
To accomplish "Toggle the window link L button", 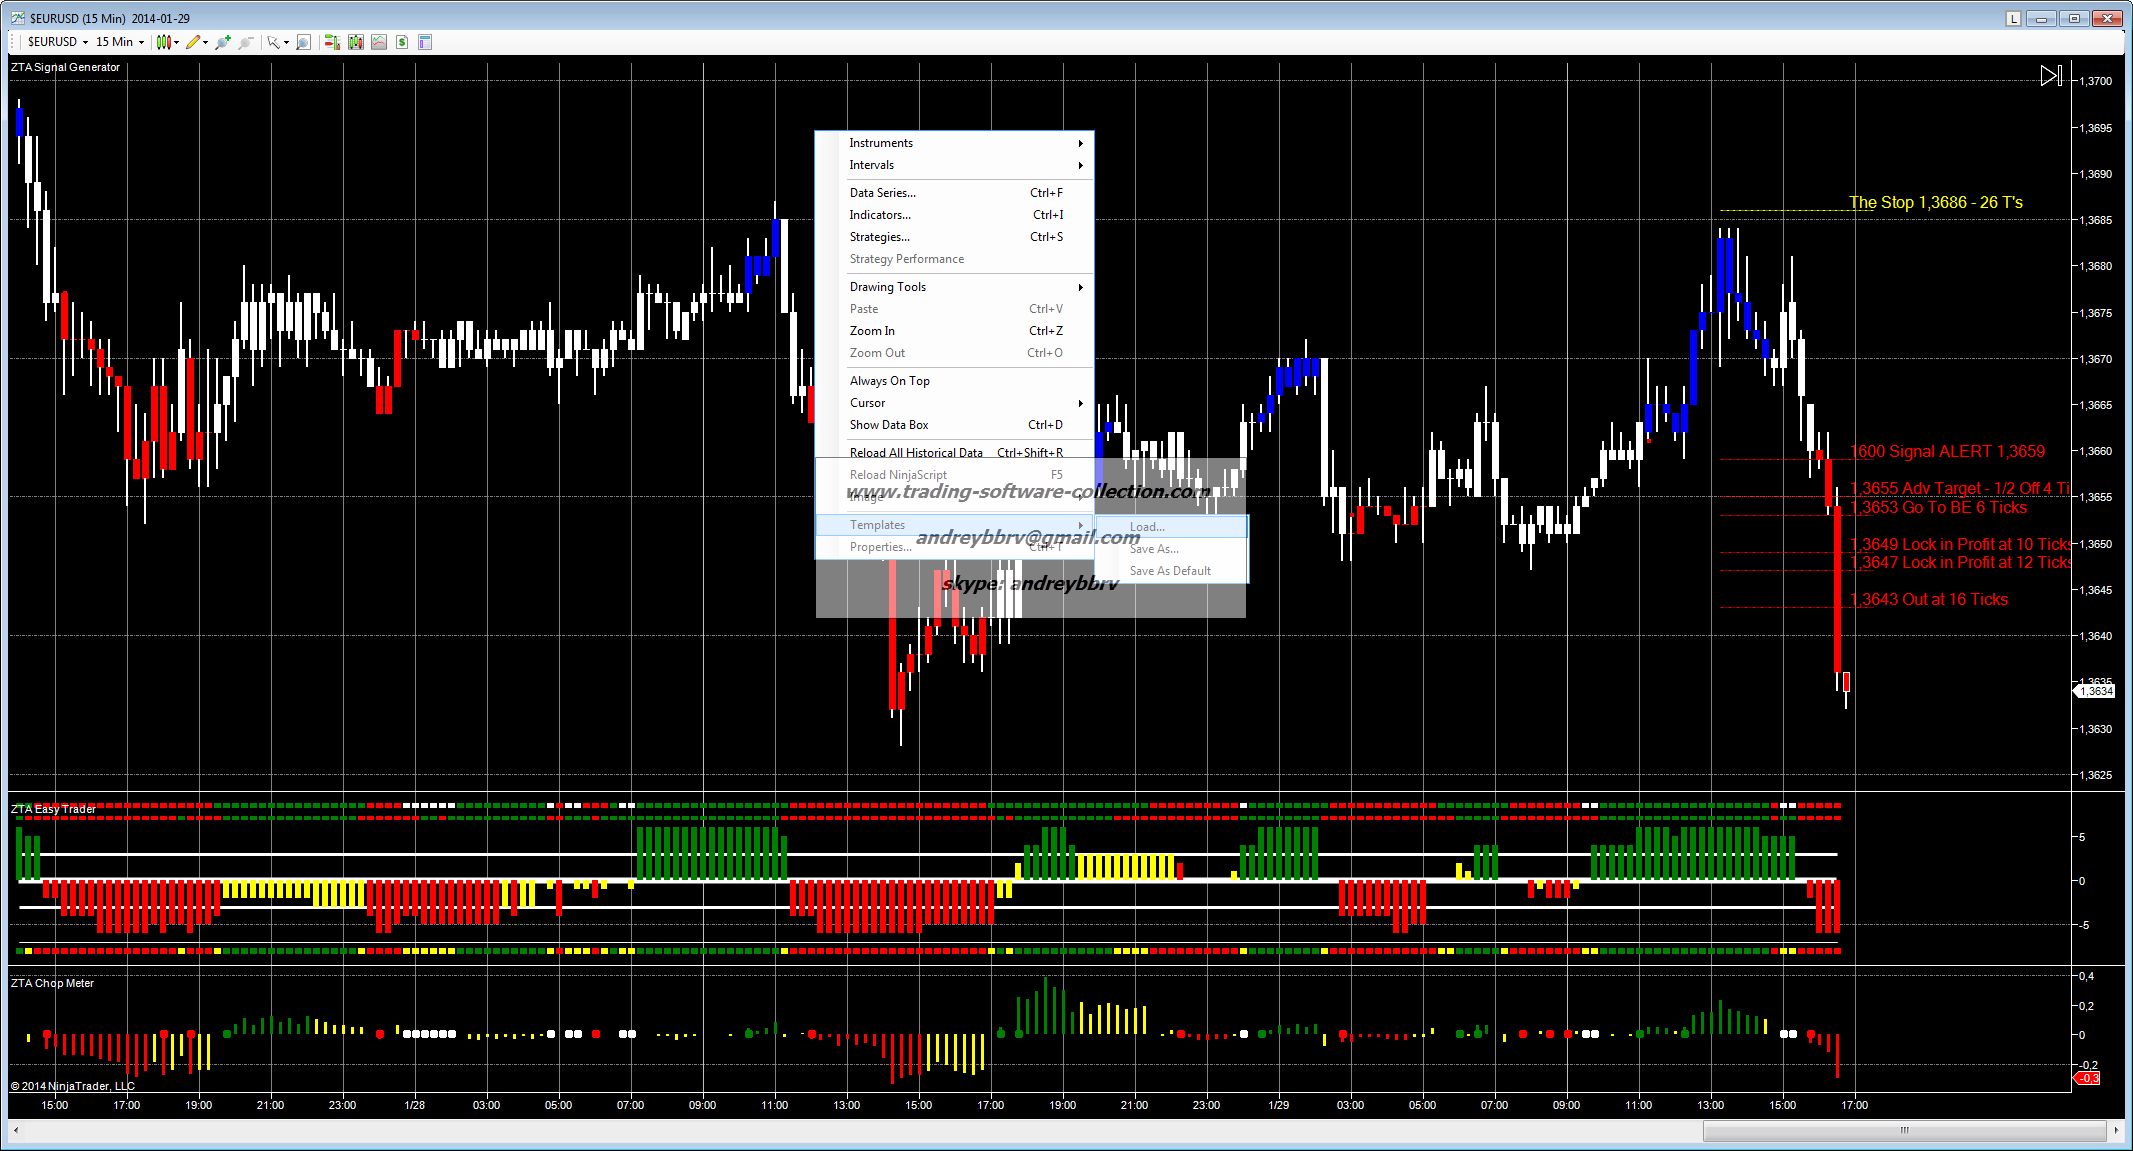I will tap(2013, 18).
